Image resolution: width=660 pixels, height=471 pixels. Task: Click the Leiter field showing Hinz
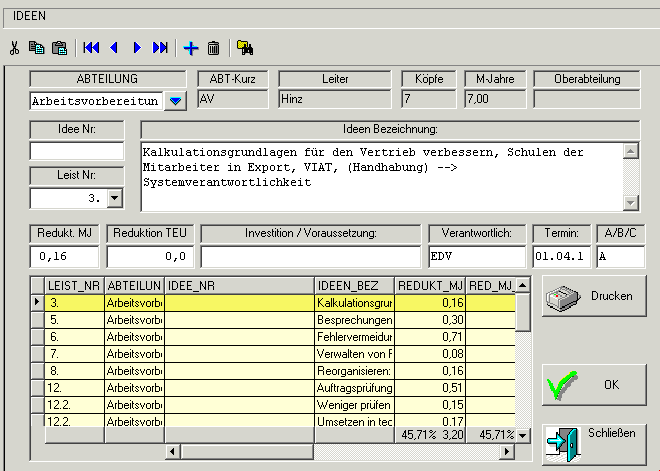pos(335,99)
